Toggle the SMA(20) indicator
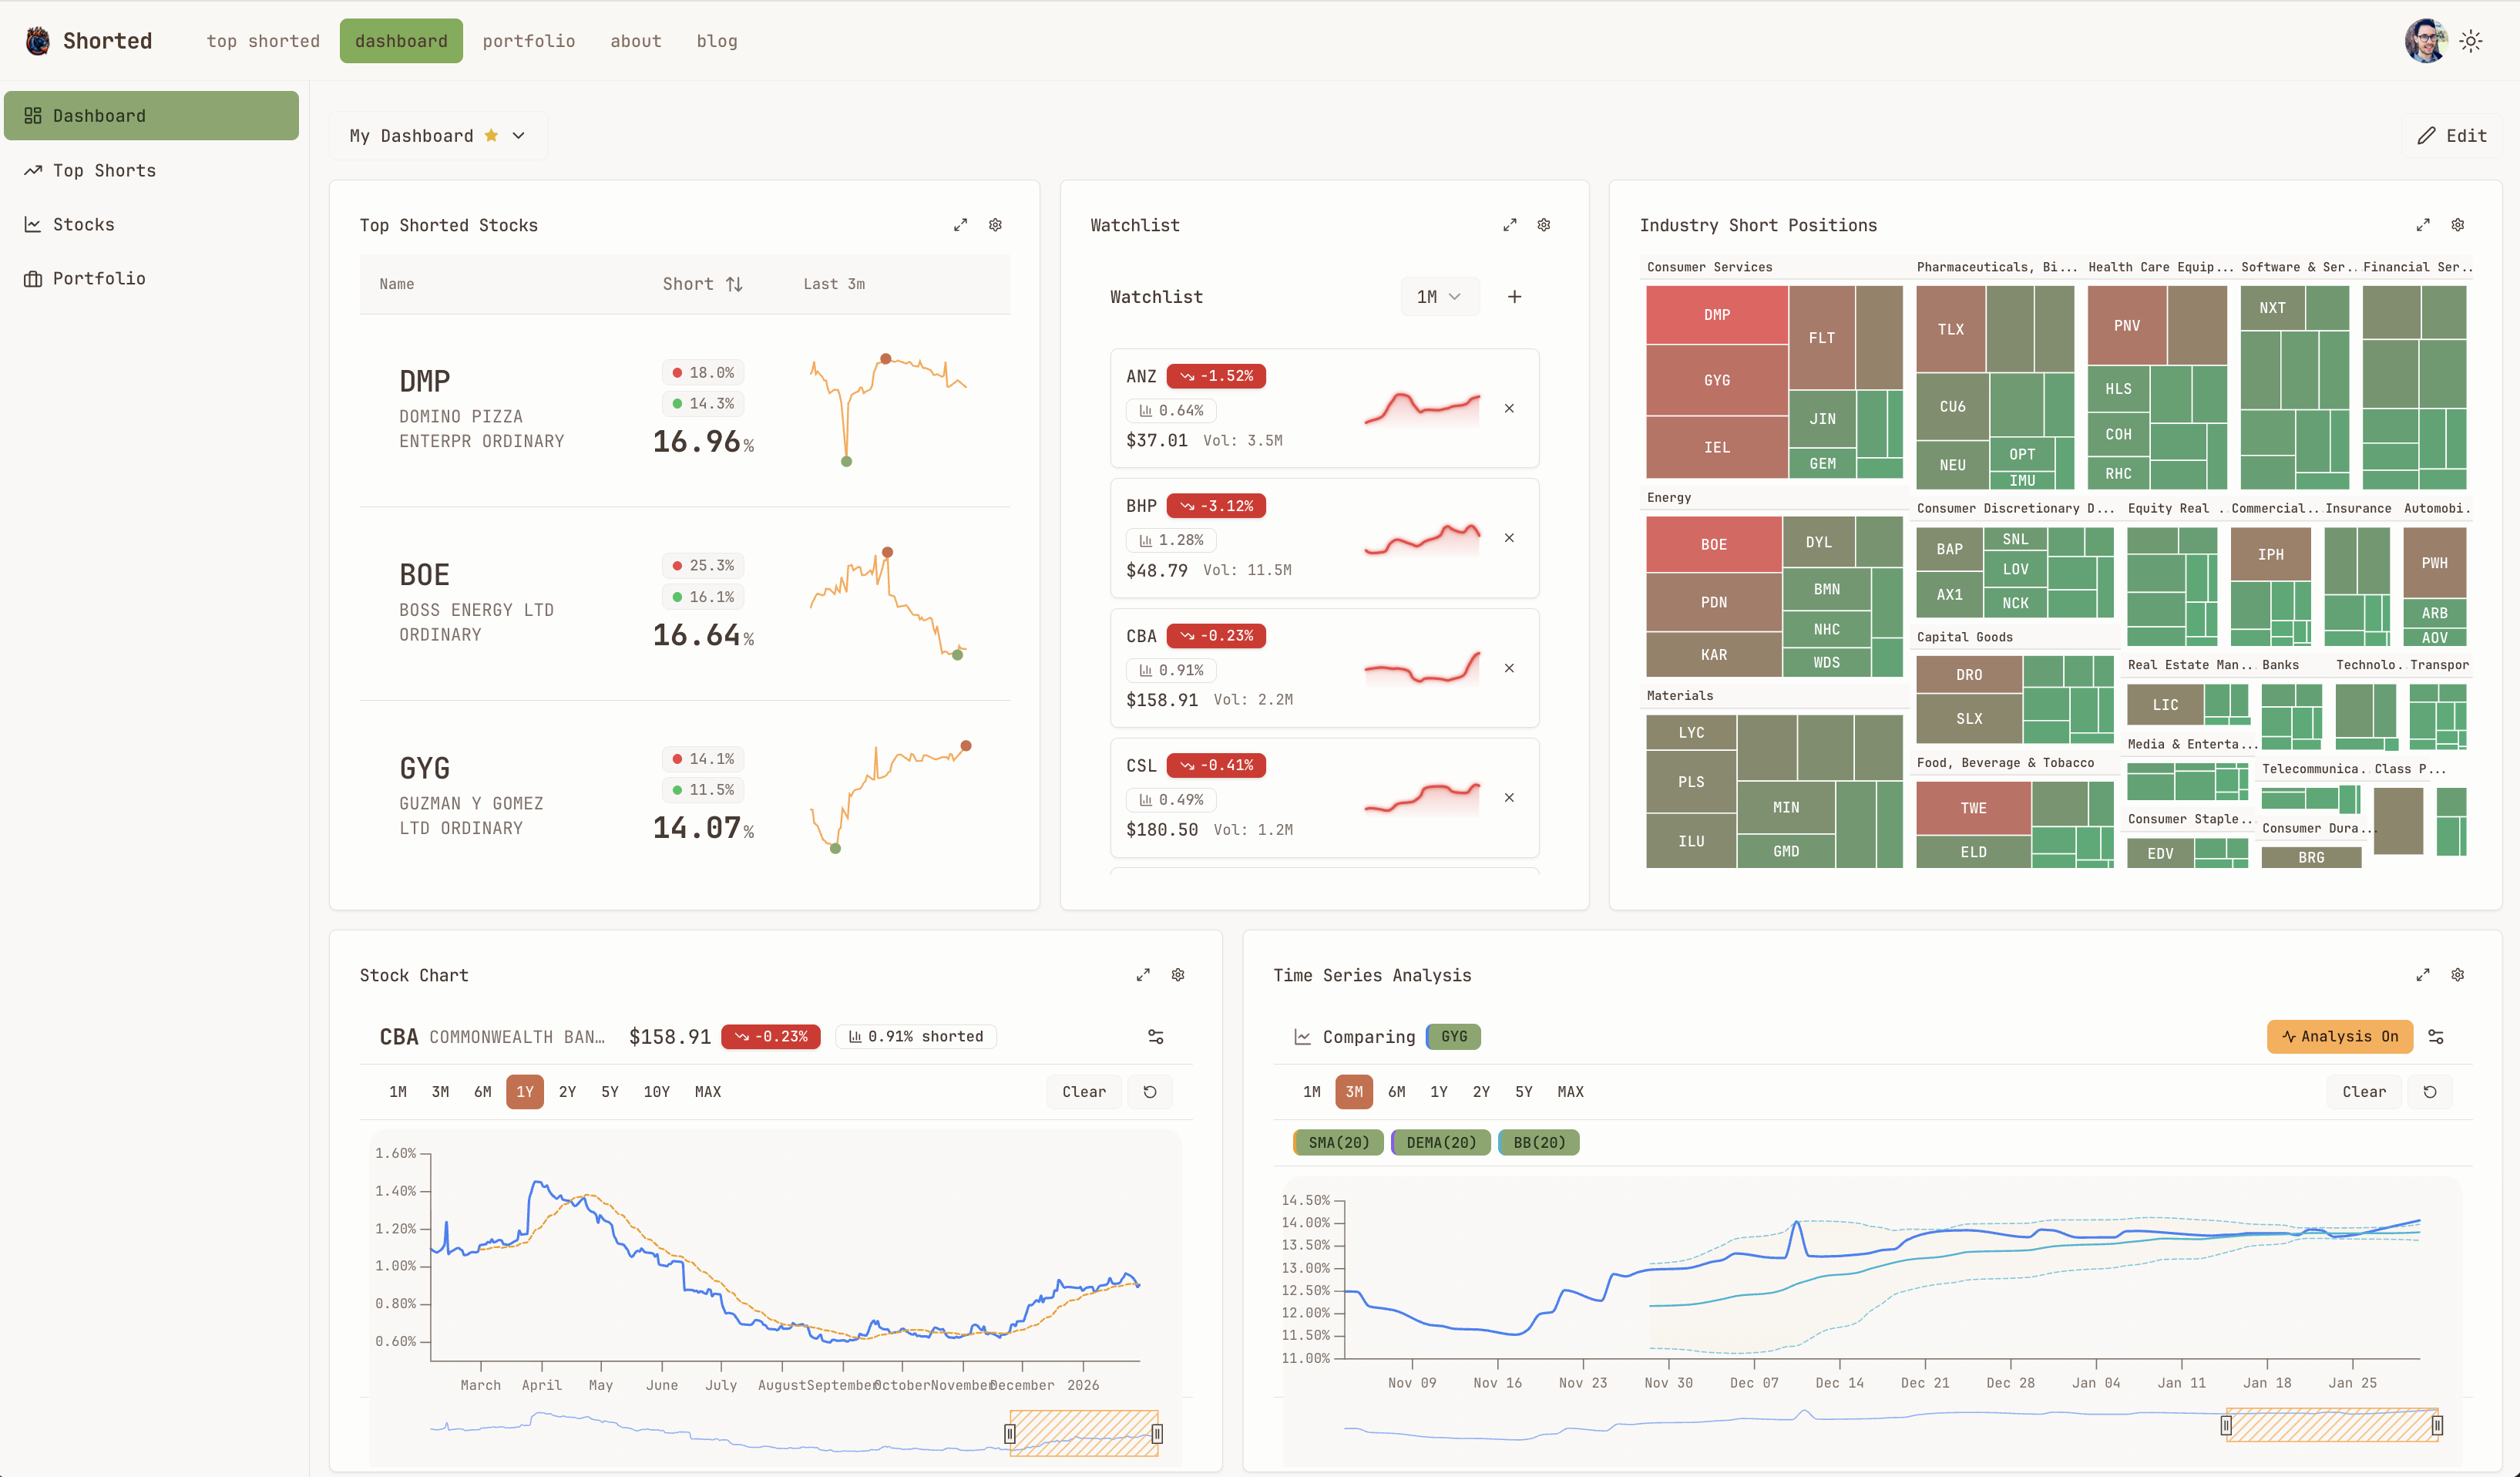Image resolution: width=2520 pixels, height=1477 pixels. click(x=1338, y=1143)
